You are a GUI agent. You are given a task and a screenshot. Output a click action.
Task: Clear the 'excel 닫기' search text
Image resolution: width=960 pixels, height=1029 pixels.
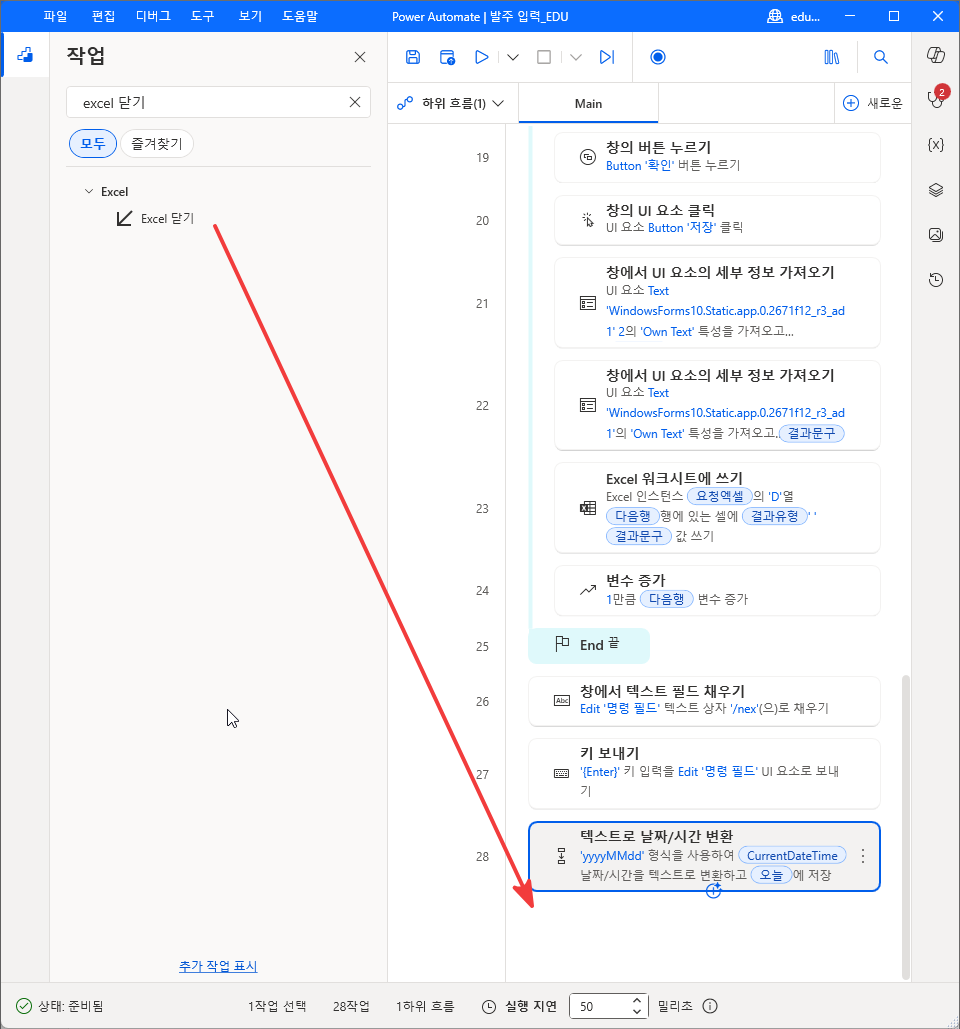(355, 102)
